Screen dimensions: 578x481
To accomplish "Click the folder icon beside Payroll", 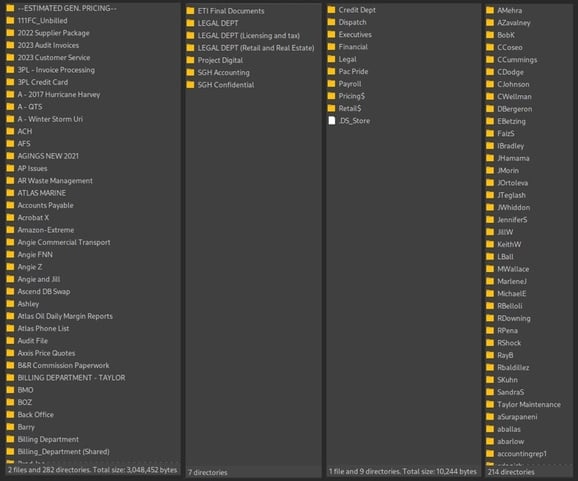I will pos(331,84).
